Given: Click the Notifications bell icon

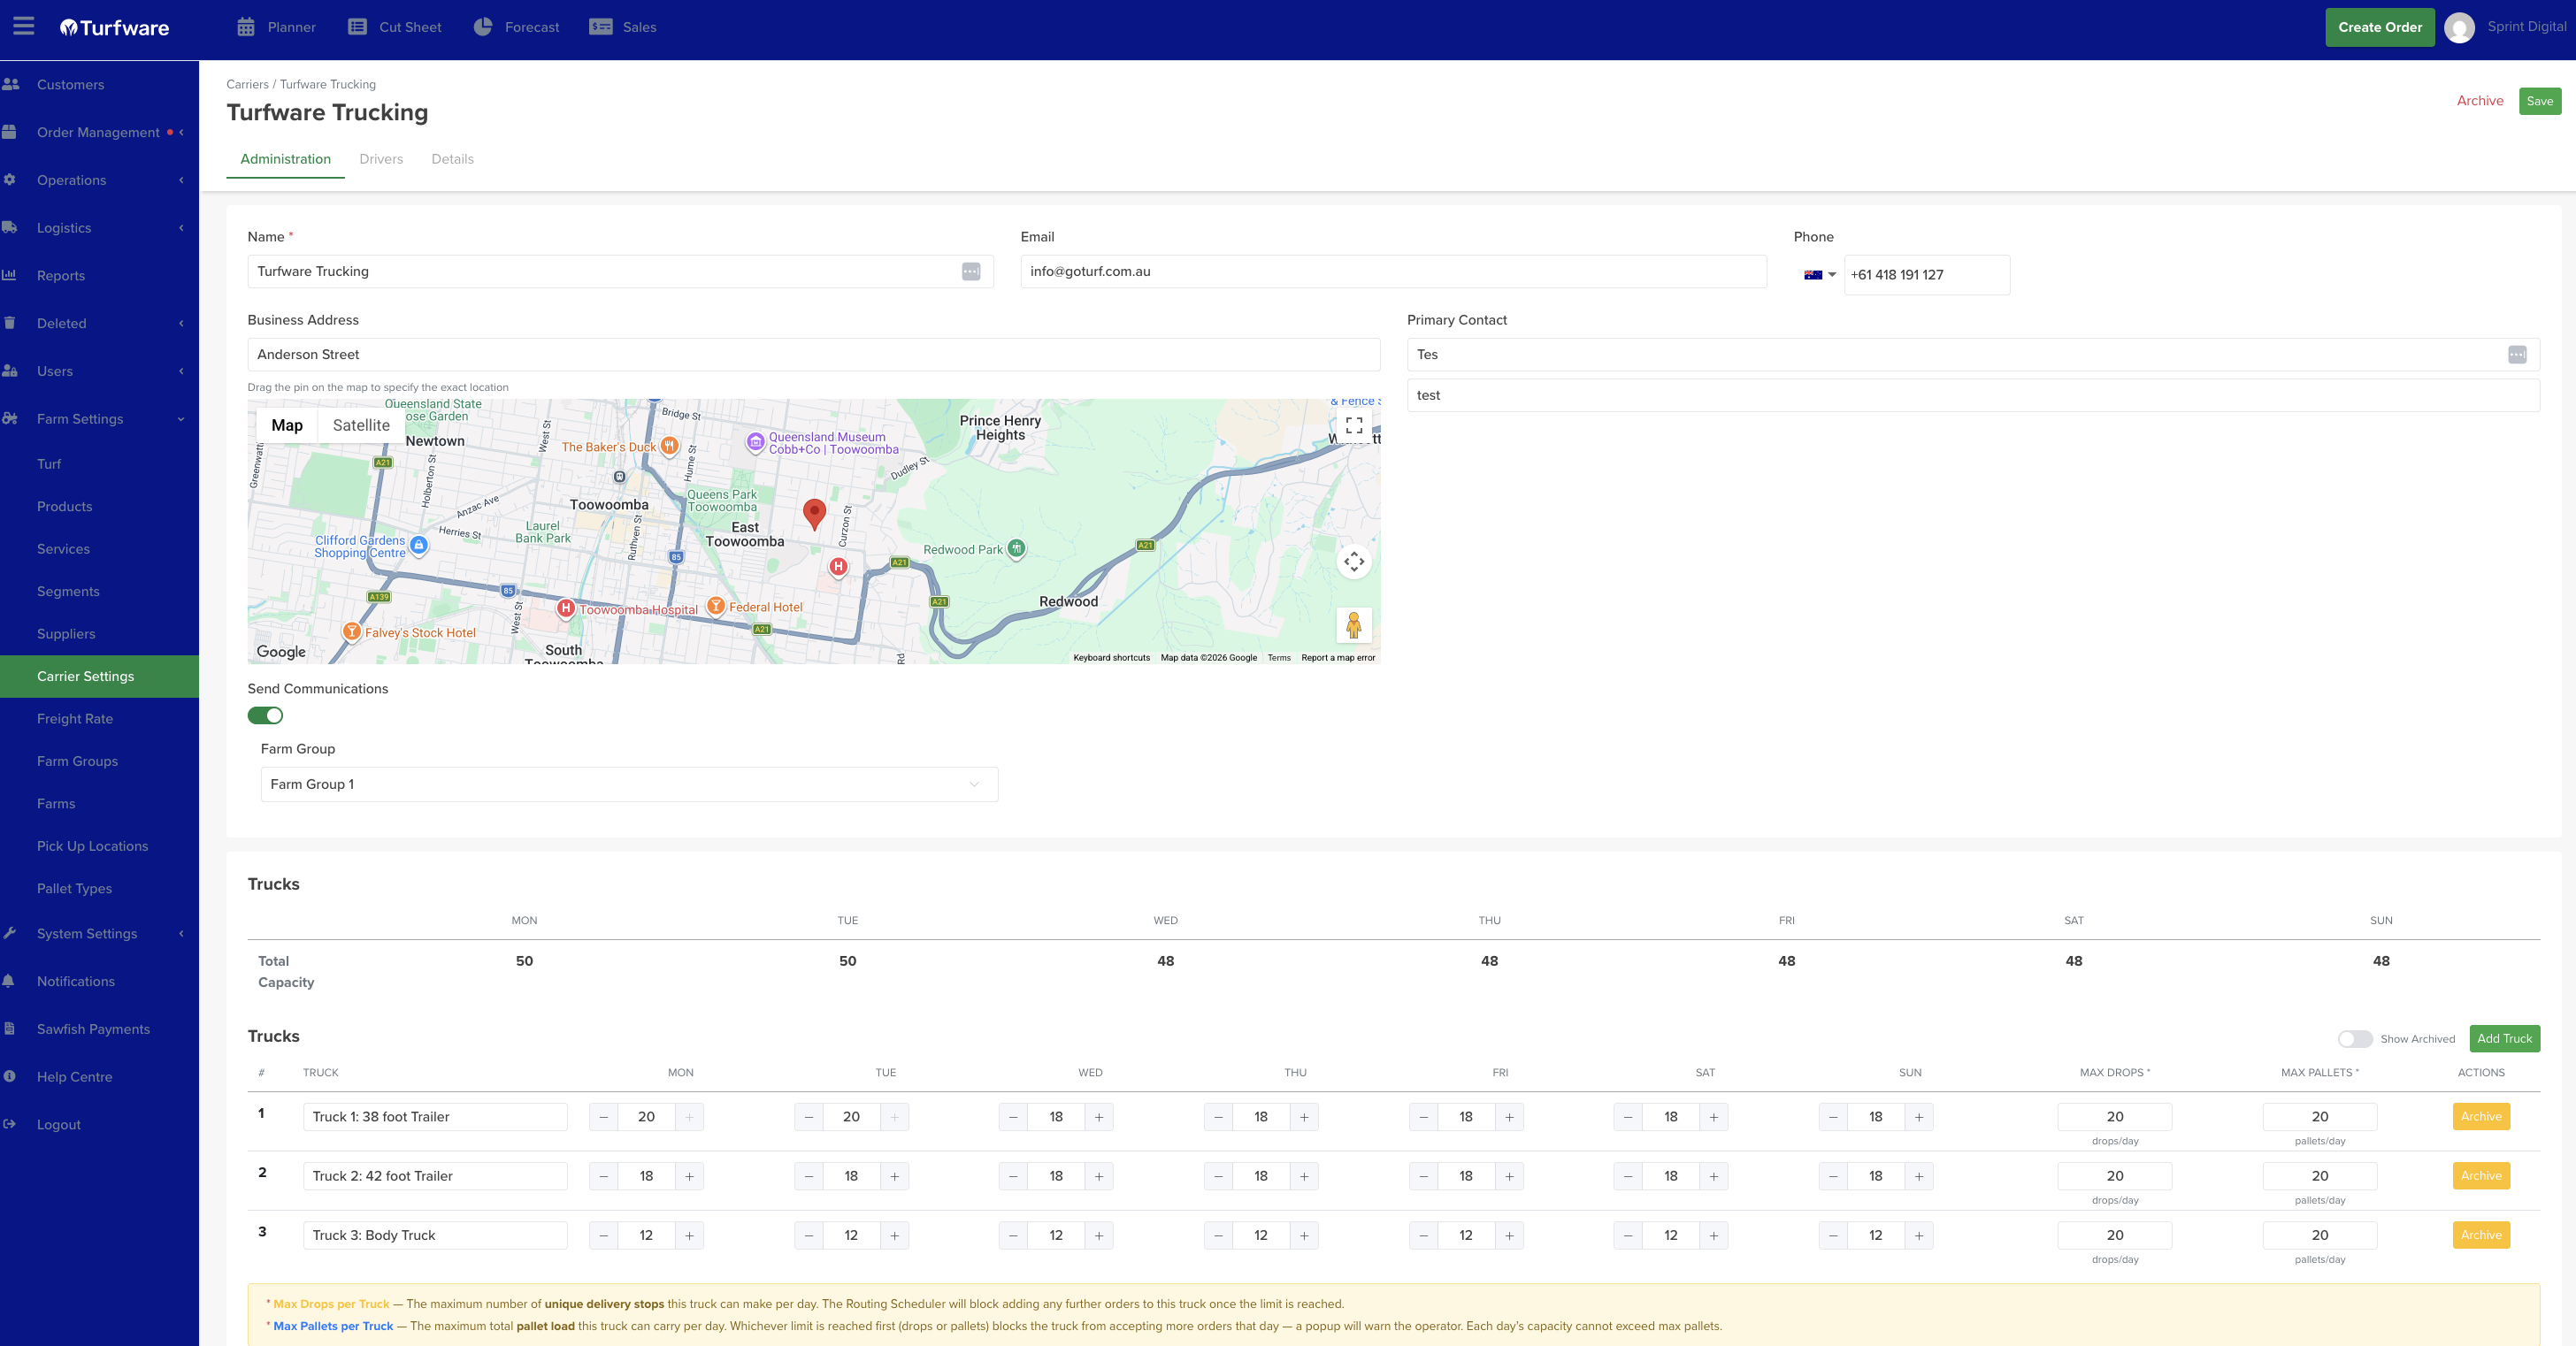Looking at the screenshot, I should click(x=9, y=981).
